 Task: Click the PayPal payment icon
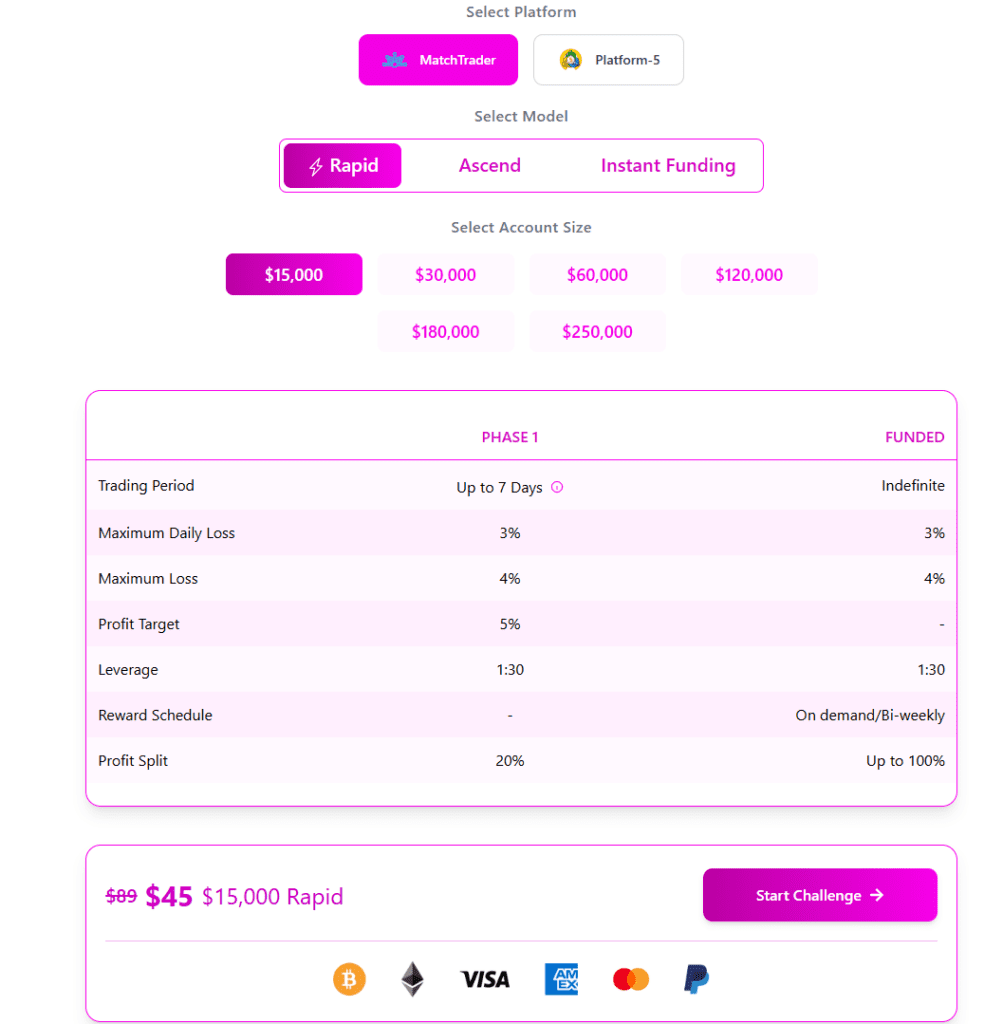pyautogui.click(x=696, y=979)
